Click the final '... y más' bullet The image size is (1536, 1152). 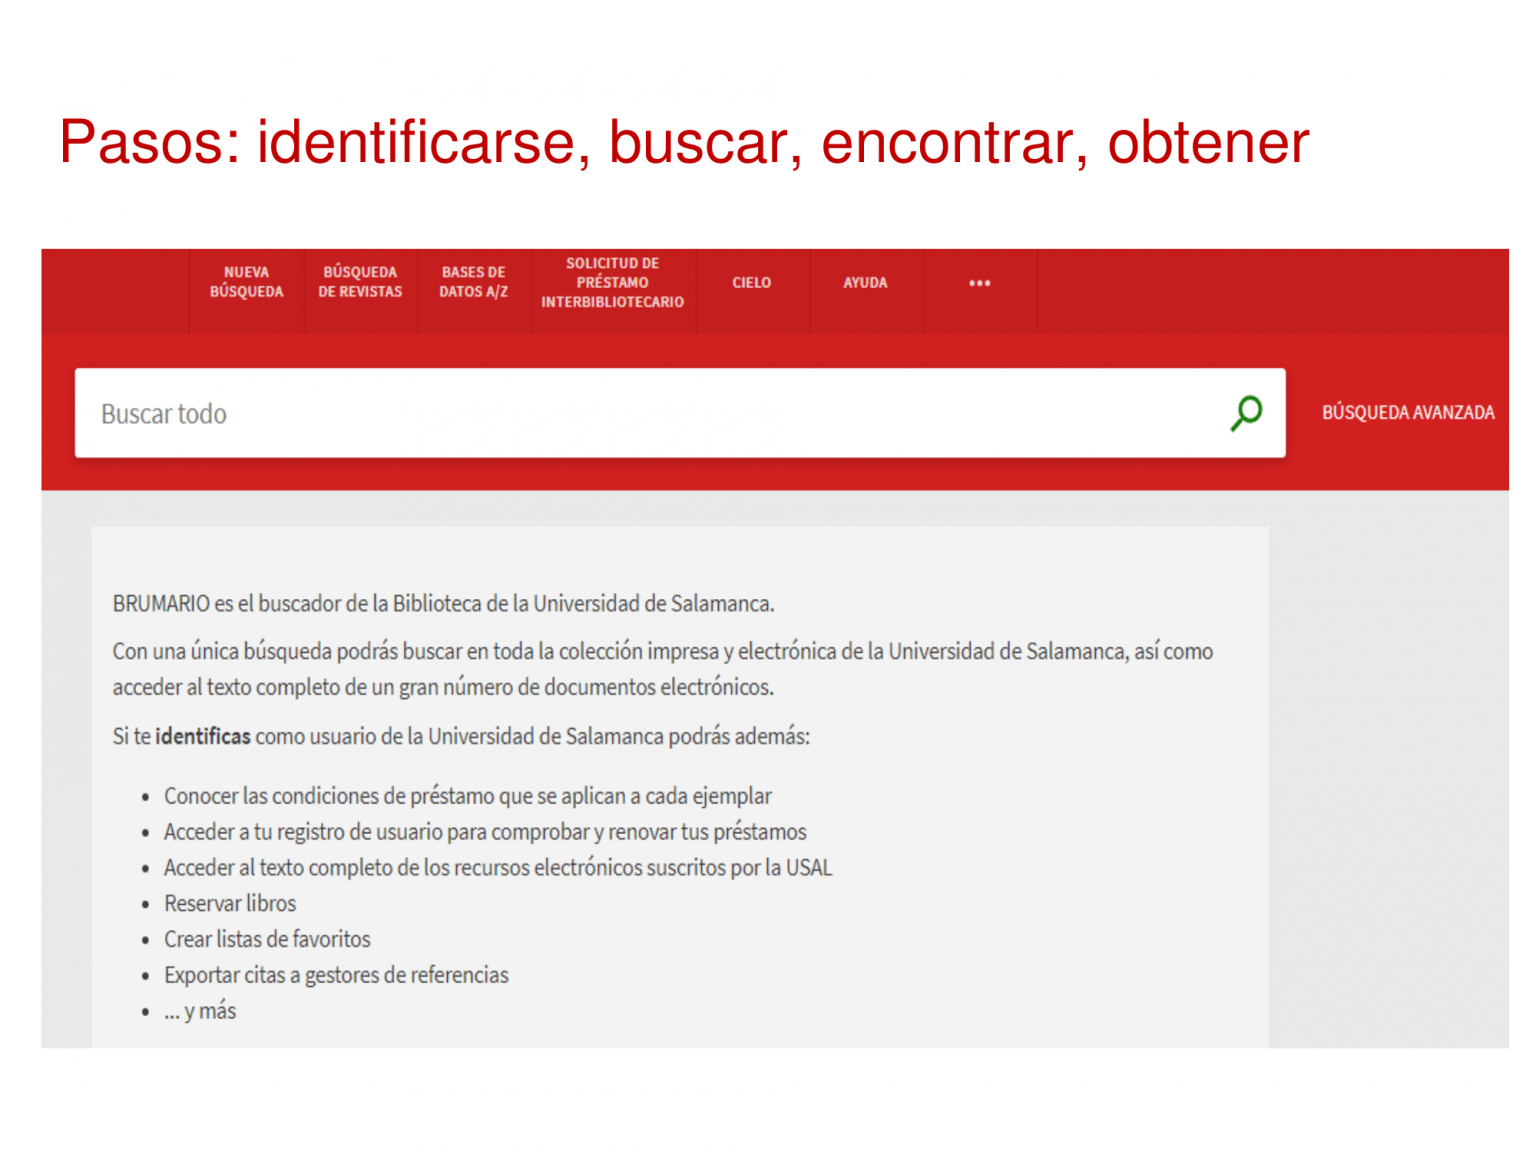click(200, 1012)
